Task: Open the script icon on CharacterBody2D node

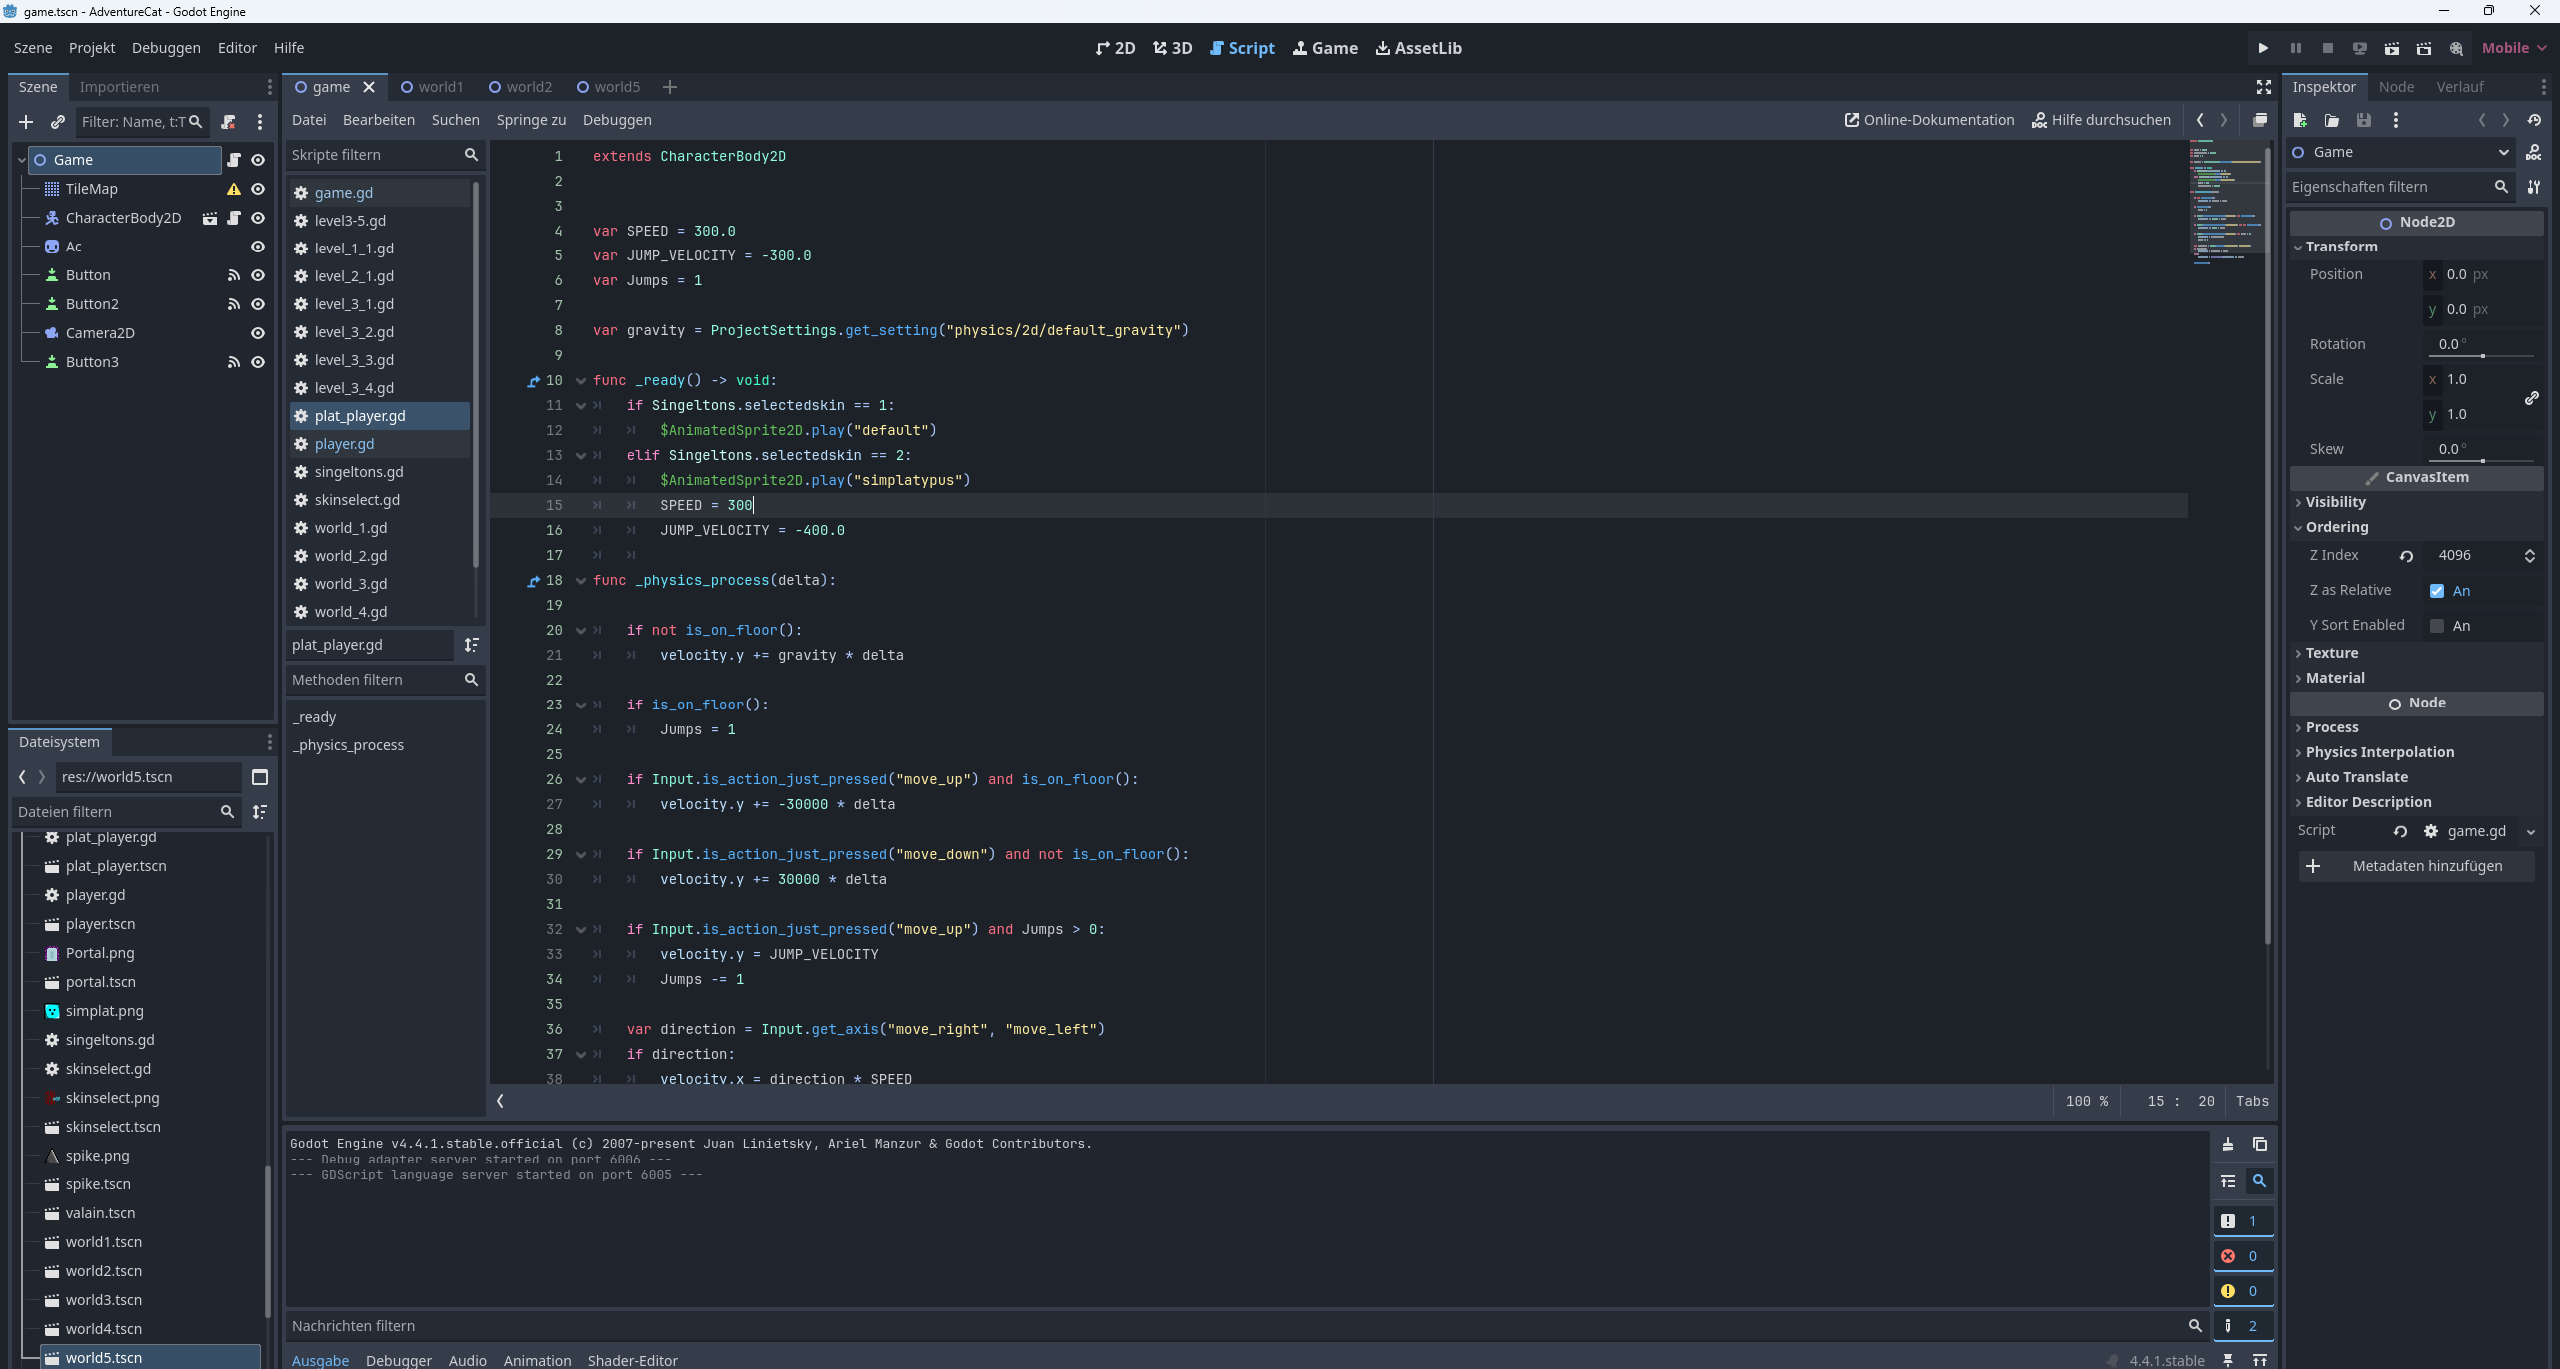Action: [234, 218]
